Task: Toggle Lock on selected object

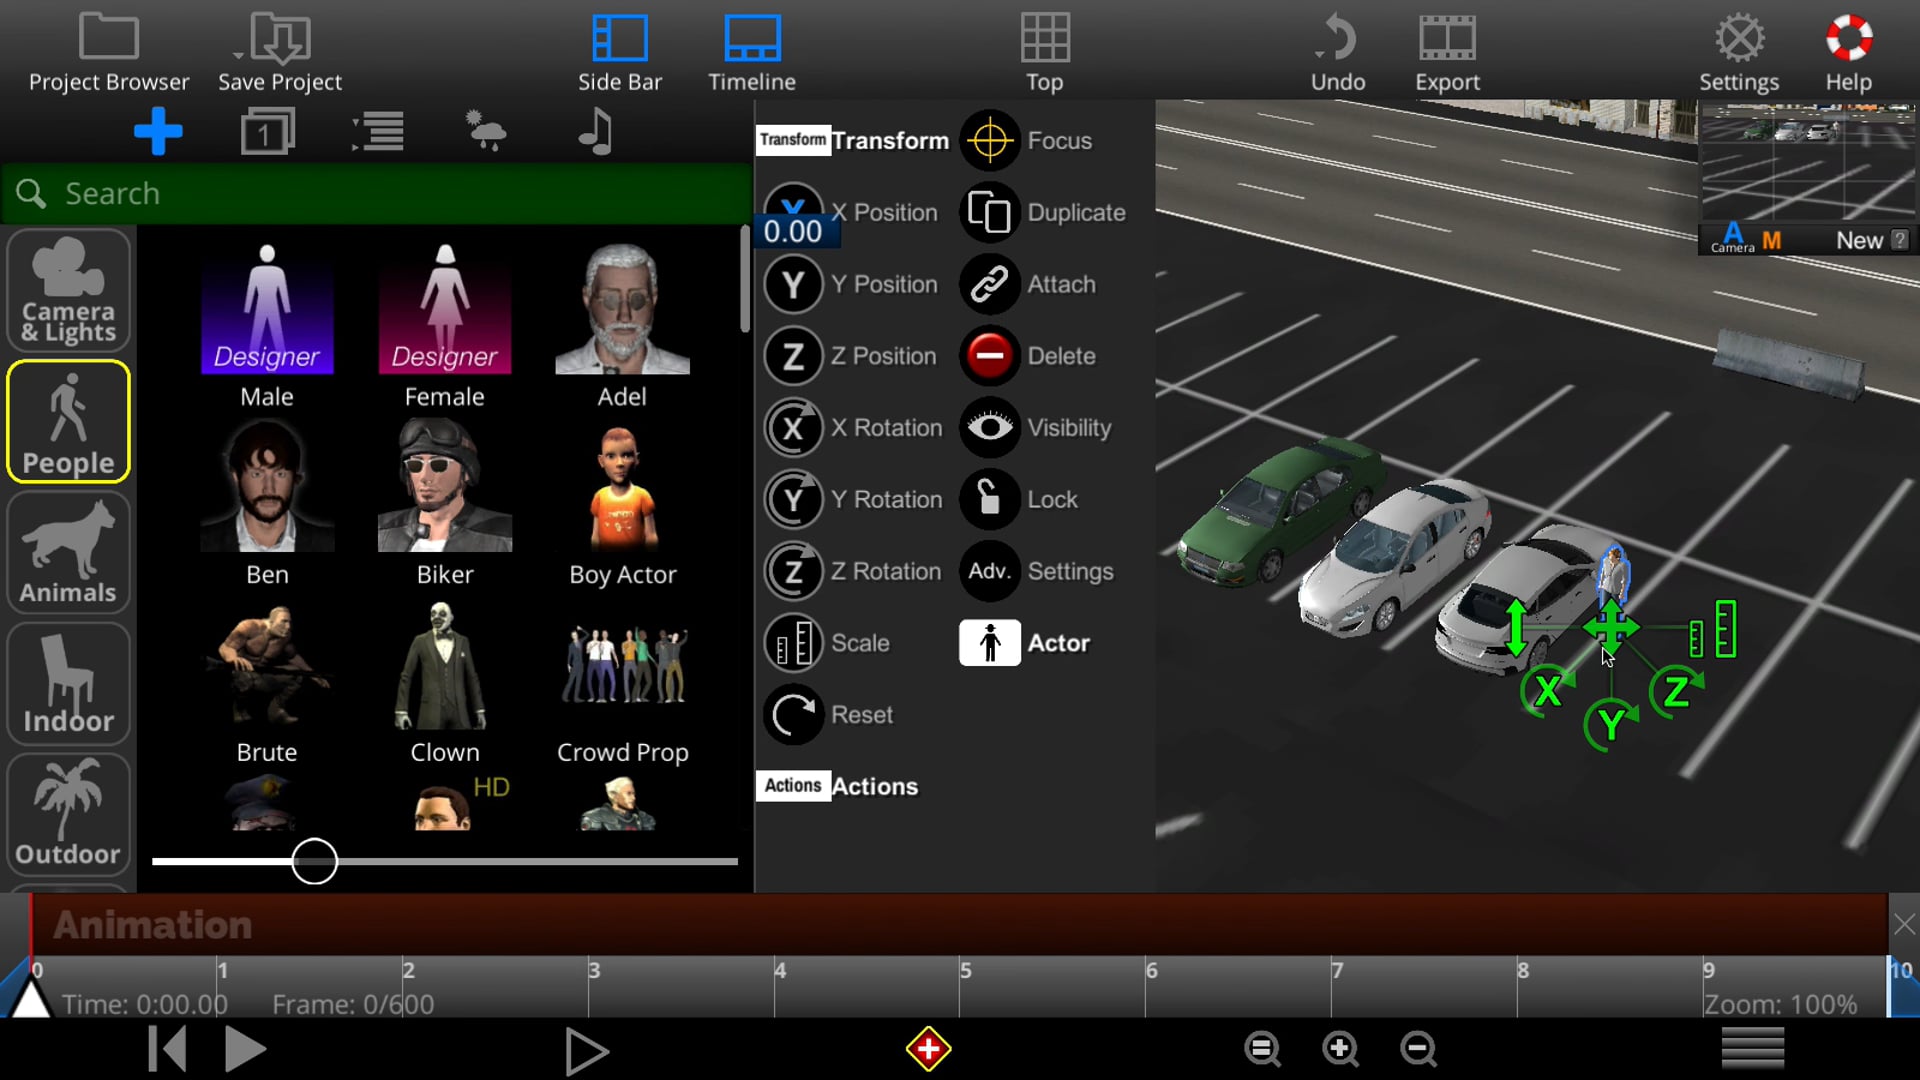Action: point(990,498)
